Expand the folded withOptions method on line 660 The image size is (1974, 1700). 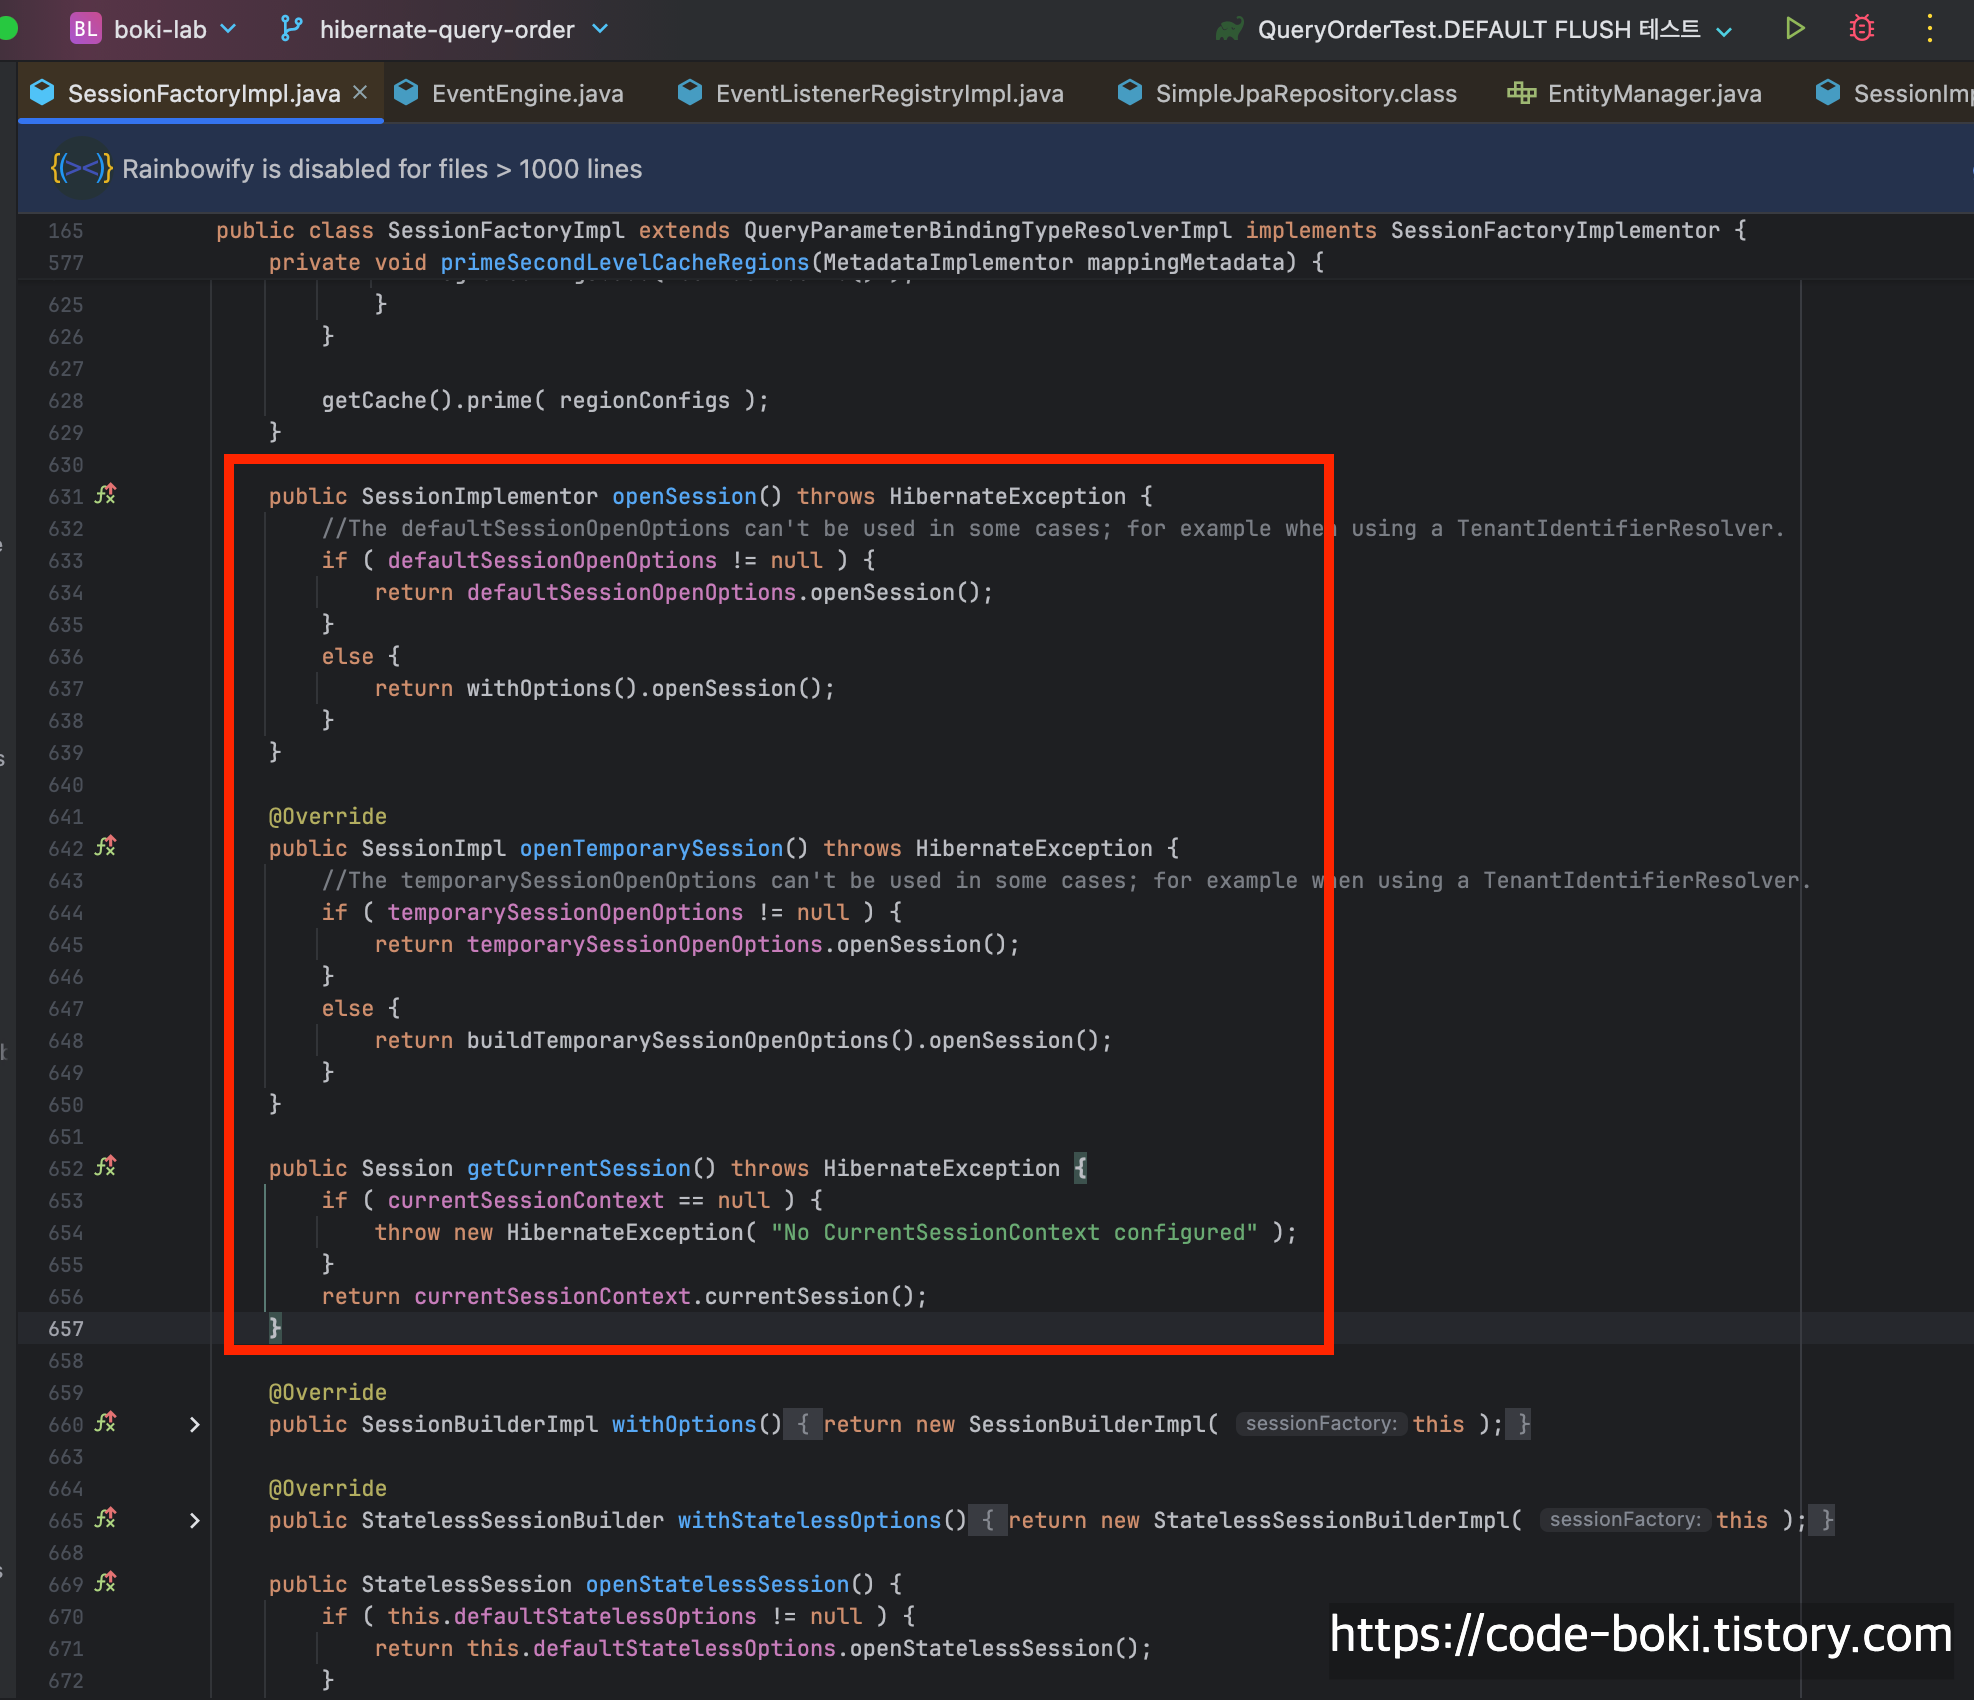point(195,1424)
